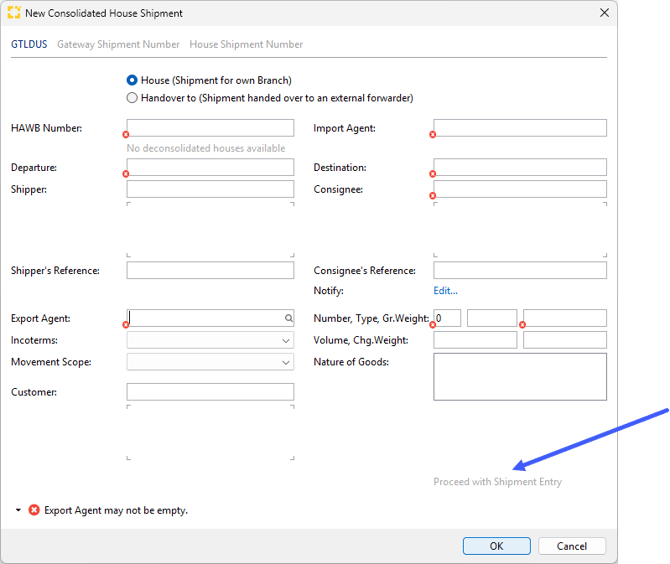Screen dimensions: 670x564
Task: Click the Consignee field error marker
Action: [x=432, y=196]
